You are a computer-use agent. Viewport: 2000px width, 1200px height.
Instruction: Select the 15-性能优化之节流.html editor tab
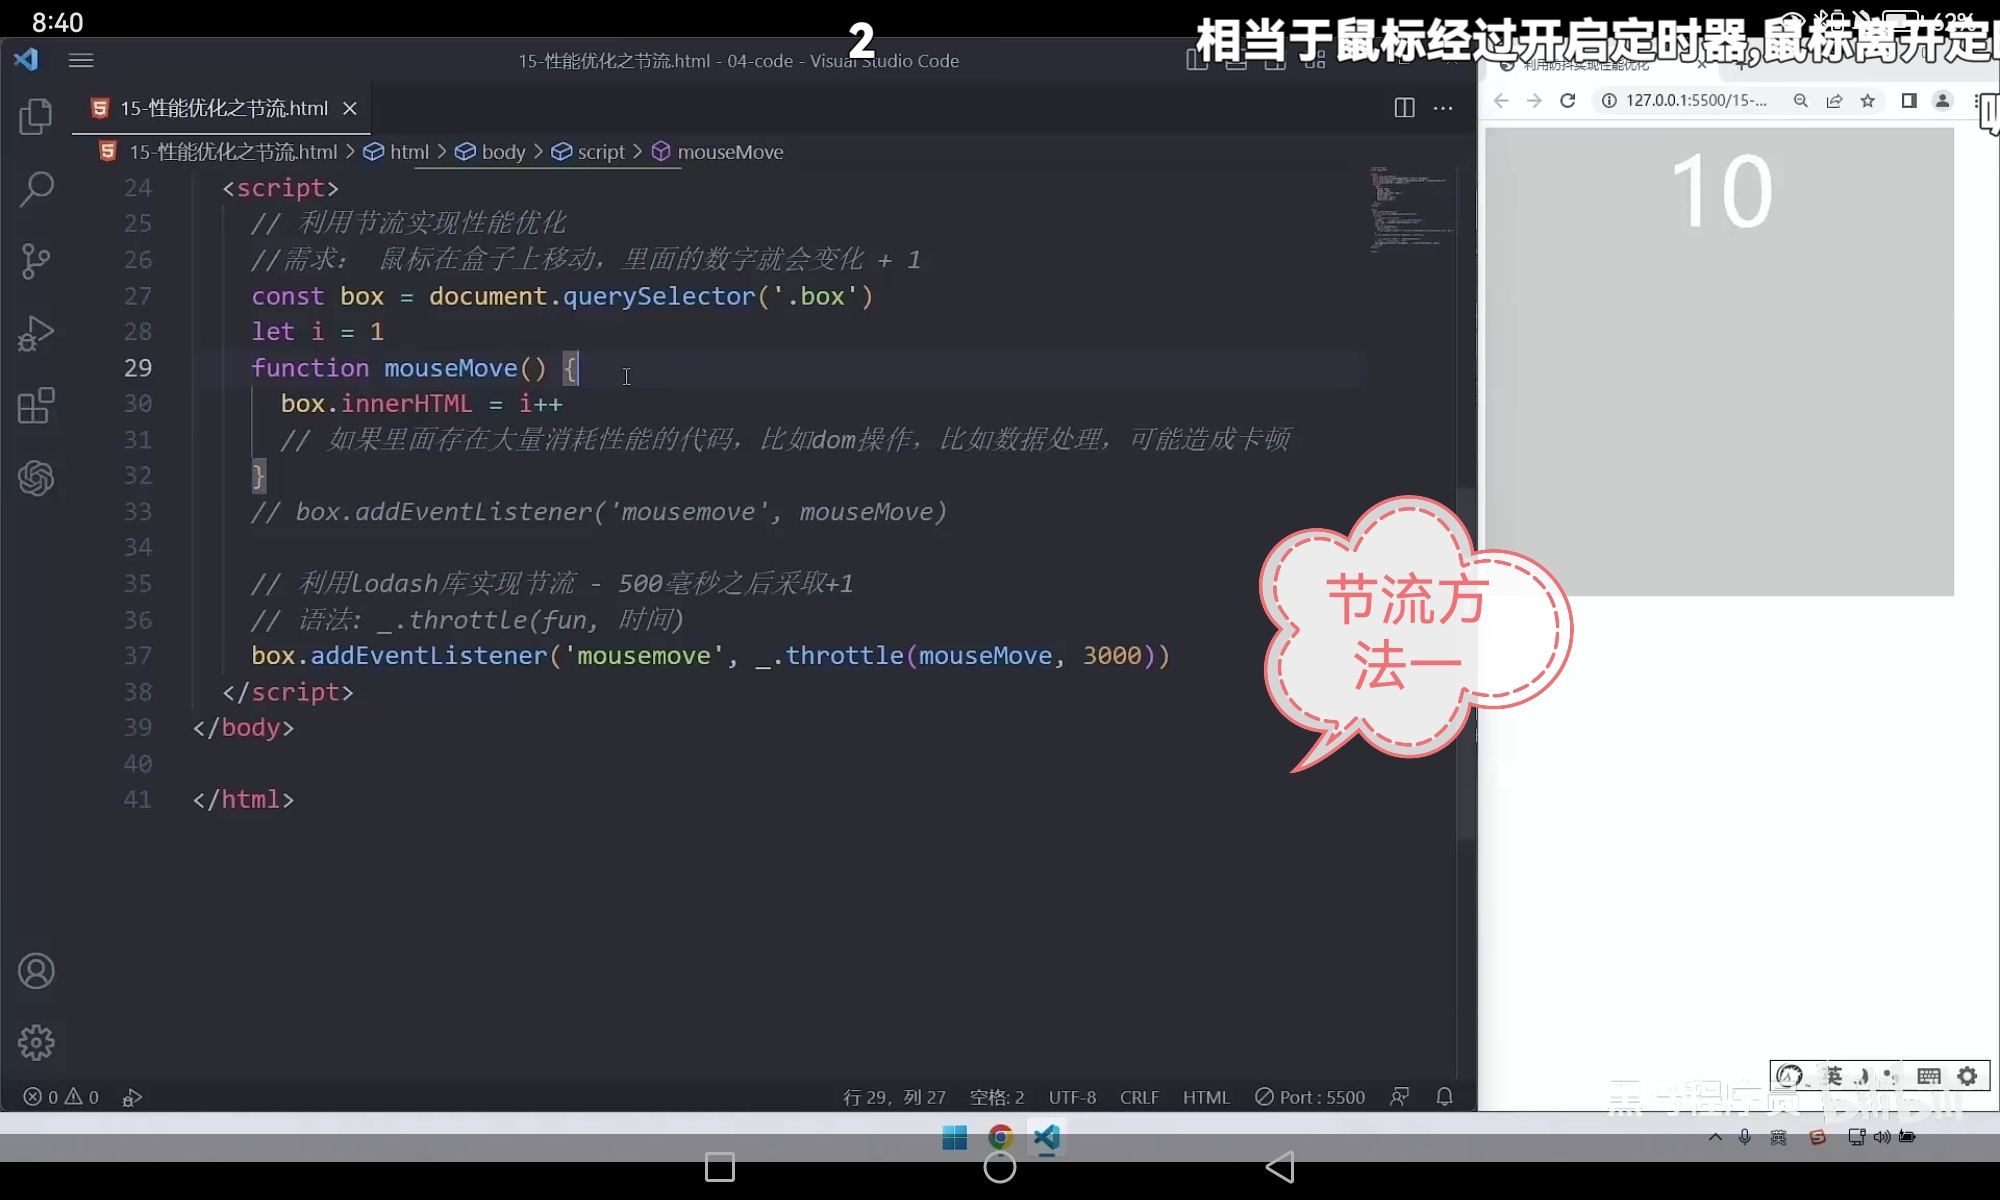tap(223, 108)
